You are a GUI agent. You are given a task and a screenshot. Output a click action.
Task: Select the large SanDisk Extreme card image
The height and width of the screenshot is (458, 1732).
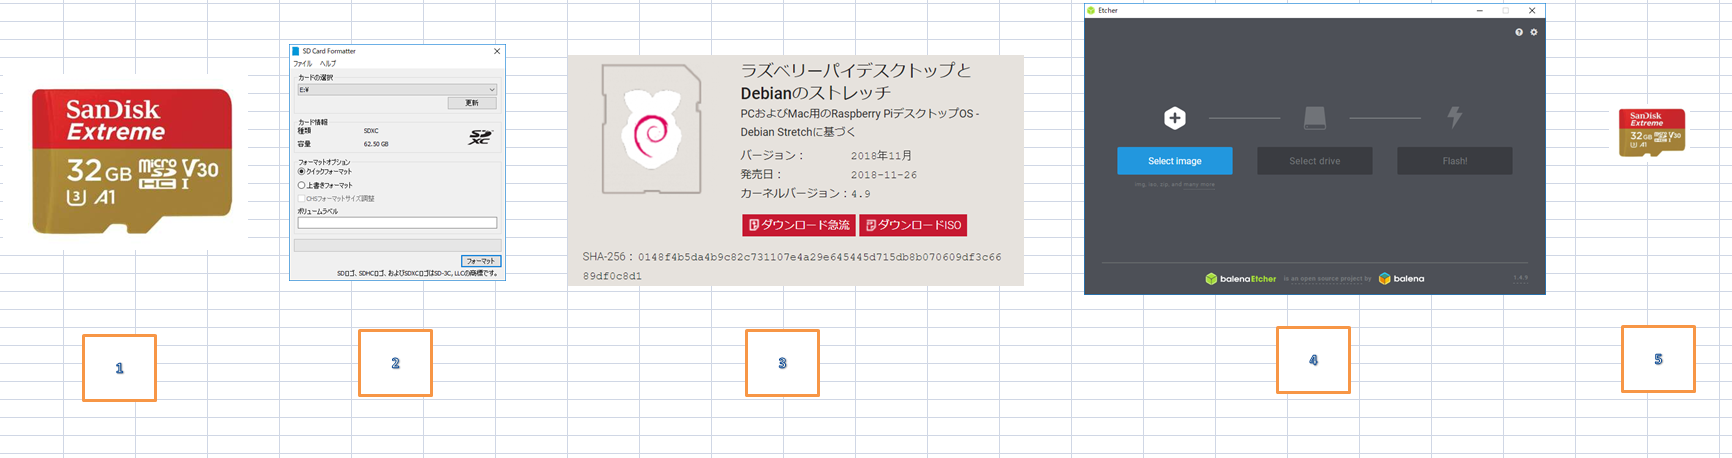pos(132,160)
